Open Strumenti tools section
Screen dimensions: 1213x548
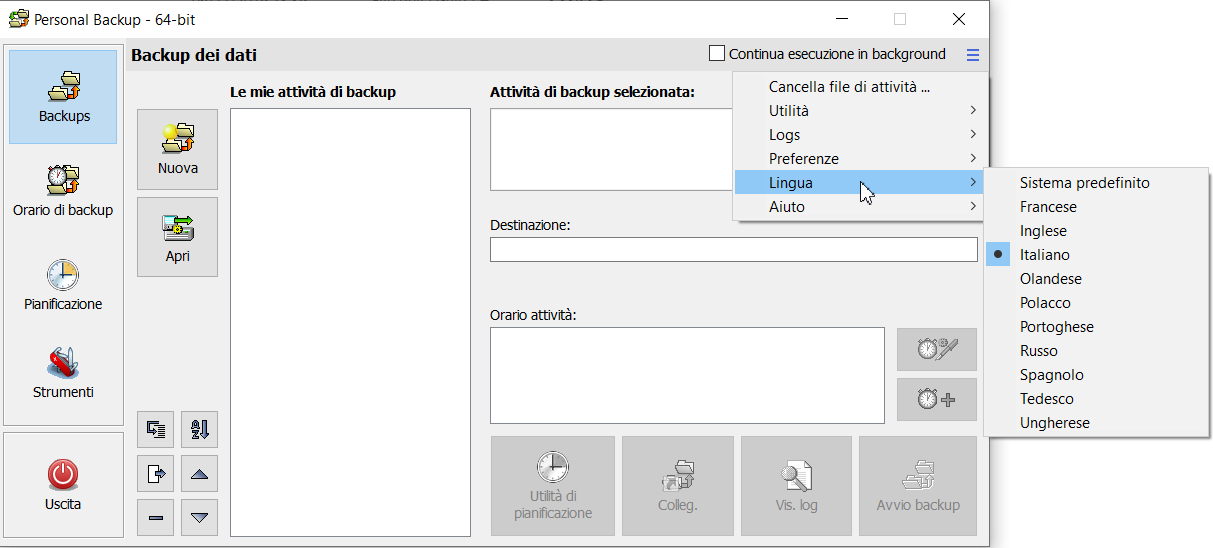63,372
